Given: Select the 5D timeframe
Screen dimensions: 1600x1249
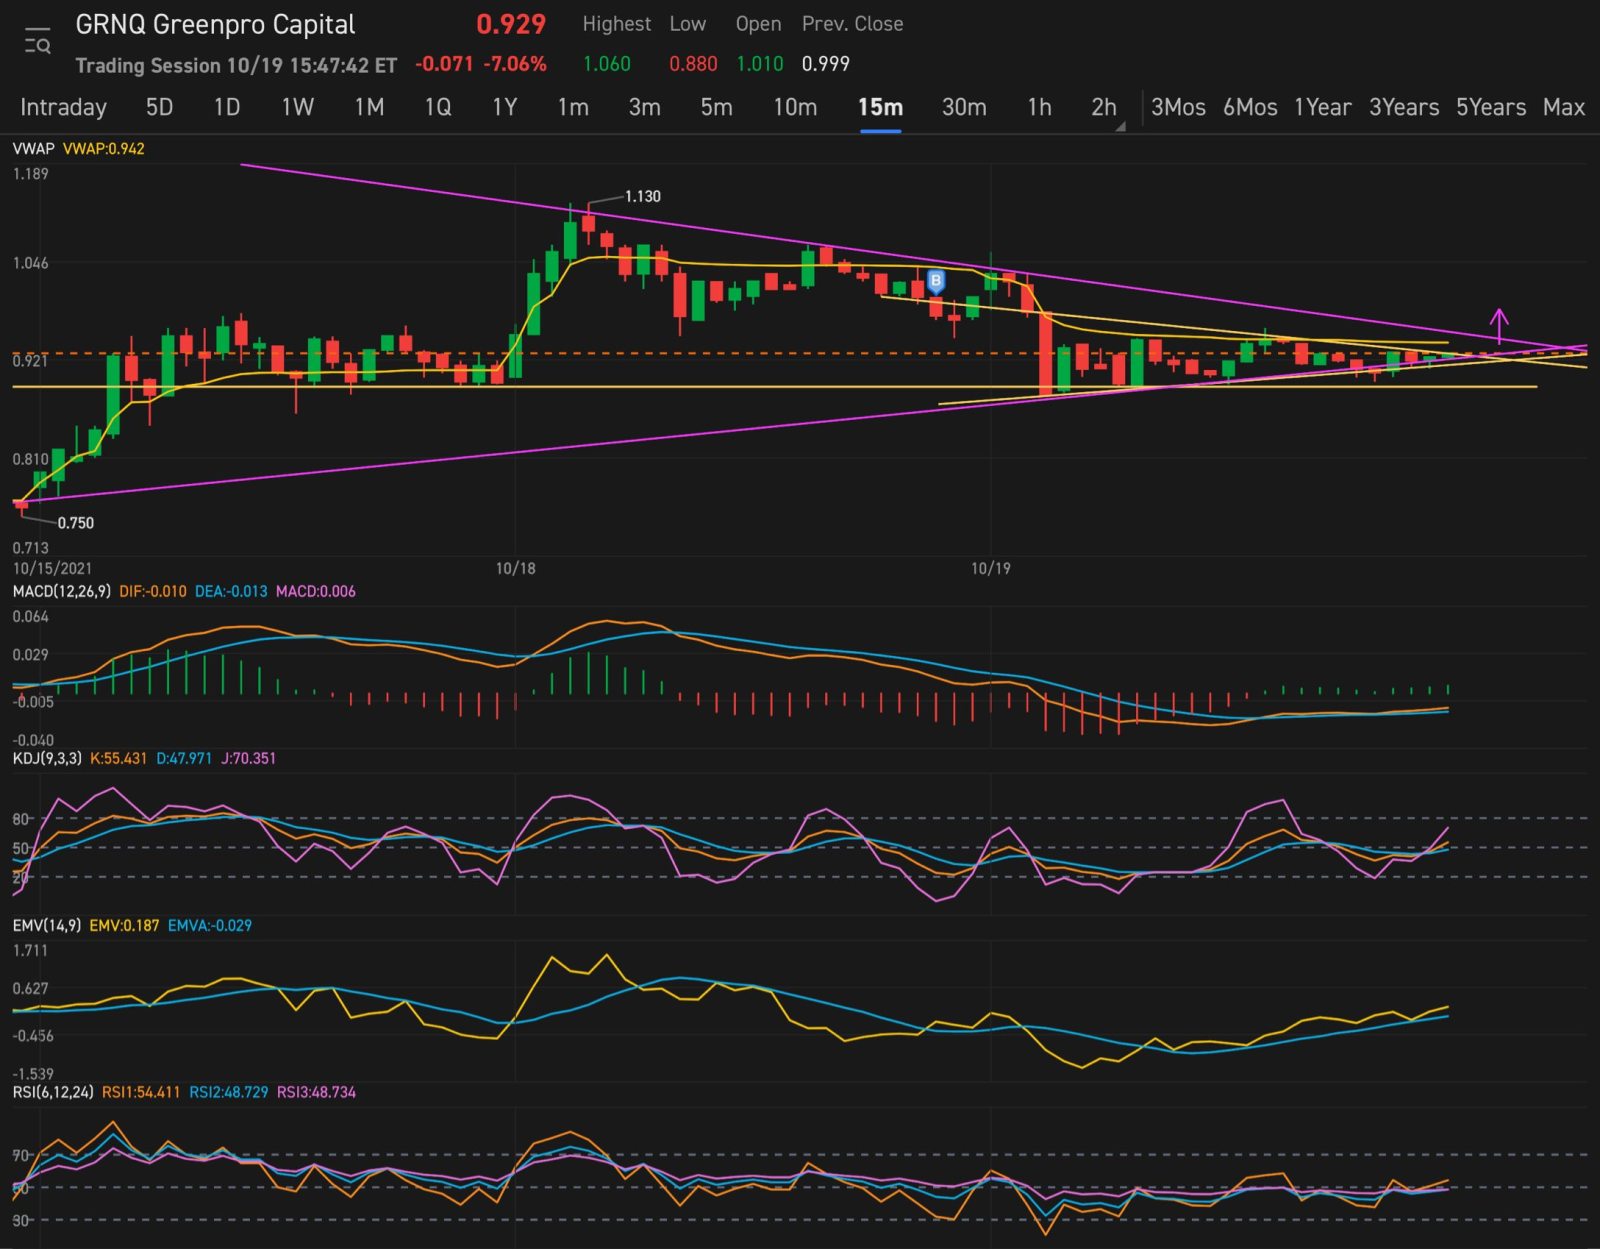Looking at the screenshot, I should [159, 107].
